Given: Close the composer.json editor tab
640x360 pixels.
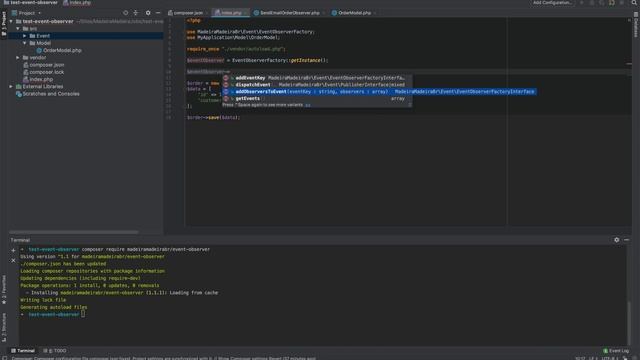Looking at the screenshot, I should [x=207, y=13].
